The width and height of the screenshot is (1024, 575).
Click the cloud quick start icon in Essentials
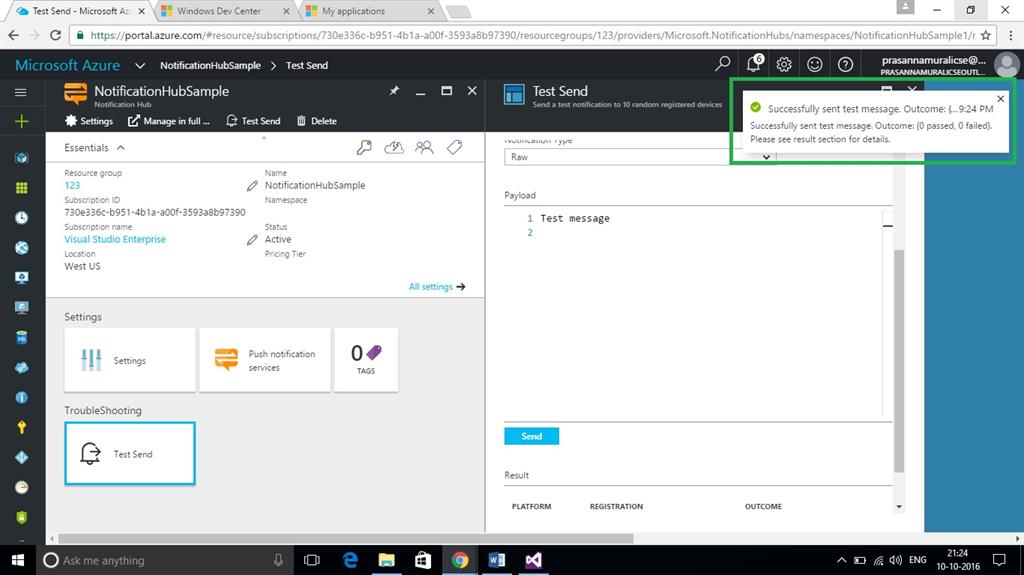coord(394,148)
